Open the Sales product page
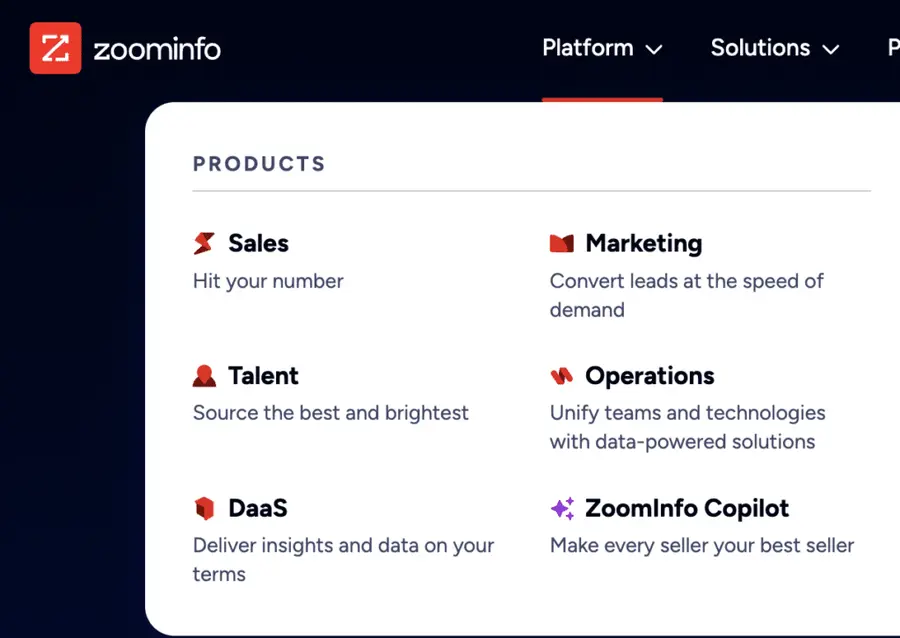The image size is (900, 638). click(258, 242)
